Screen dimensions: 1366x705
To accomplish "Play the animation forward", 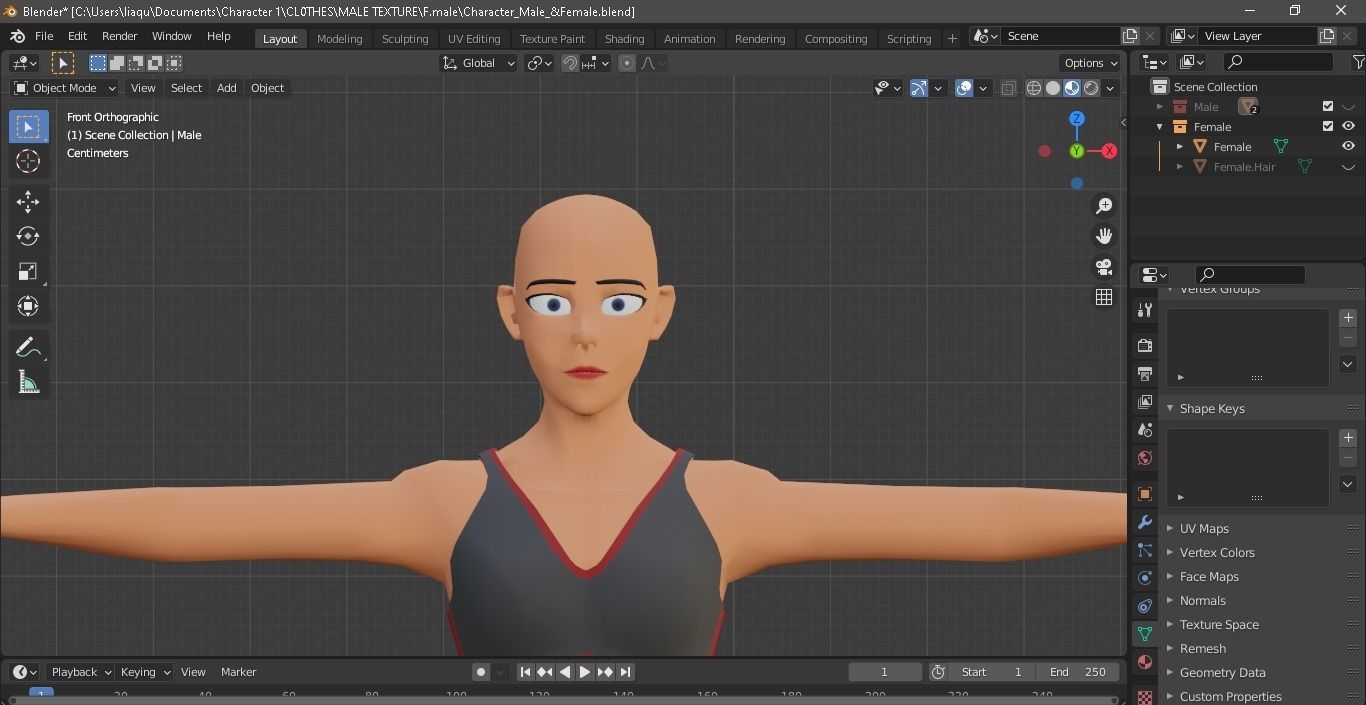I will (x=585, y=672).
